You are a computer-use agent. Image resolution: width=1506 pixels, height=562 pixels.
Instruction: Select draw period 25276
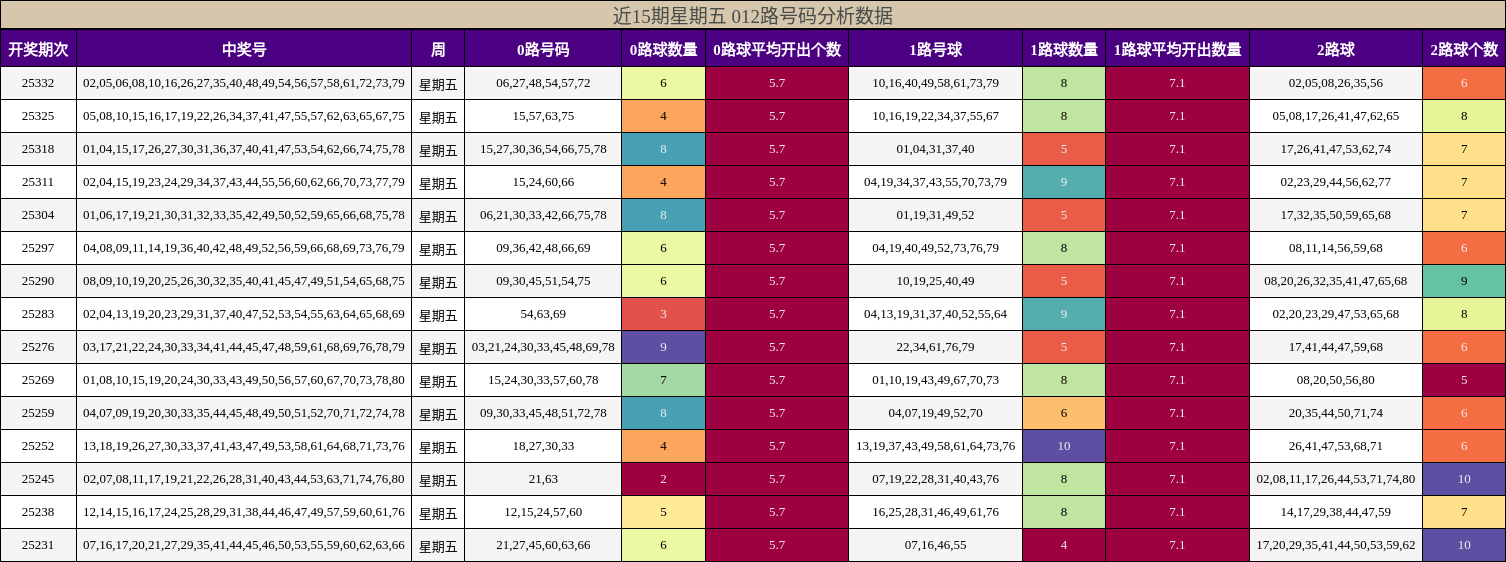tap(38, 347)
